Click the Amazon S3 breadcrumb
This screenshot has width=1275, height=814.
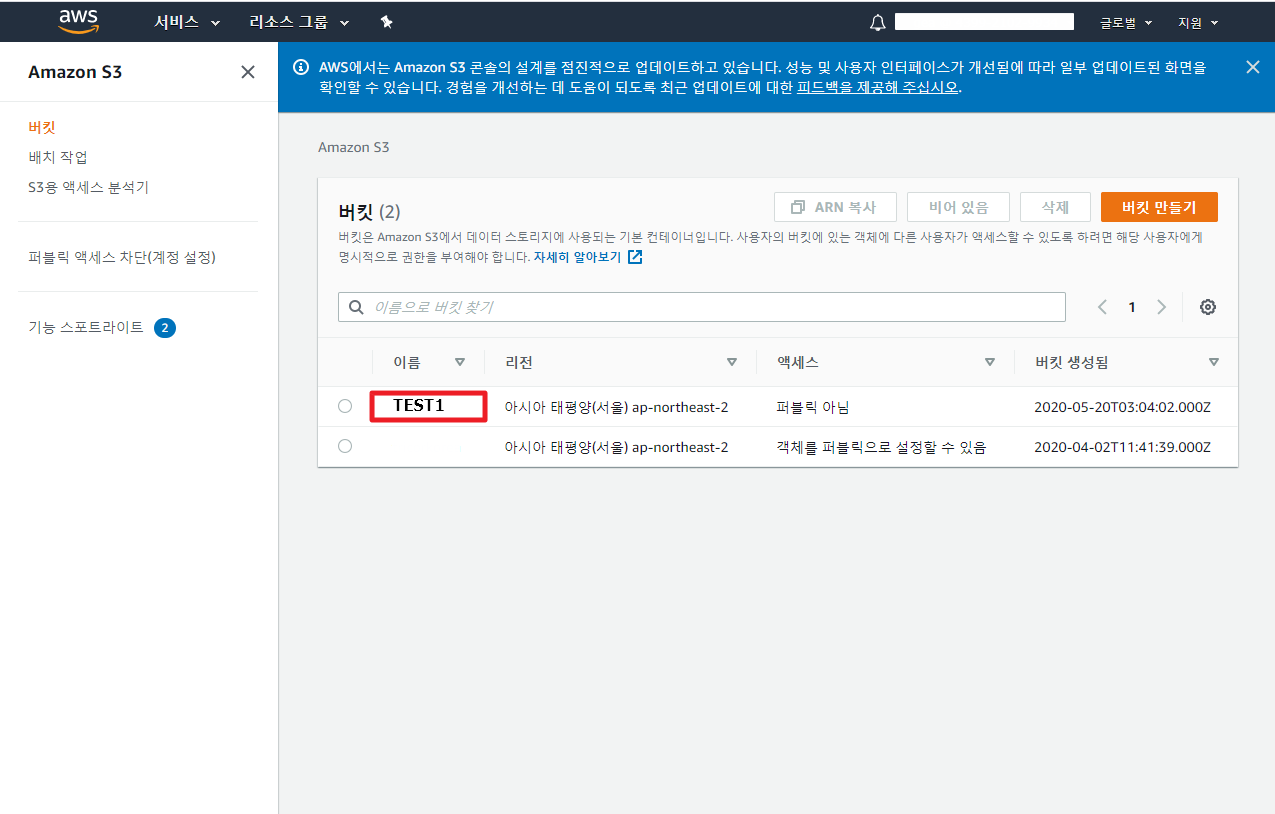[x=353, y=147]
